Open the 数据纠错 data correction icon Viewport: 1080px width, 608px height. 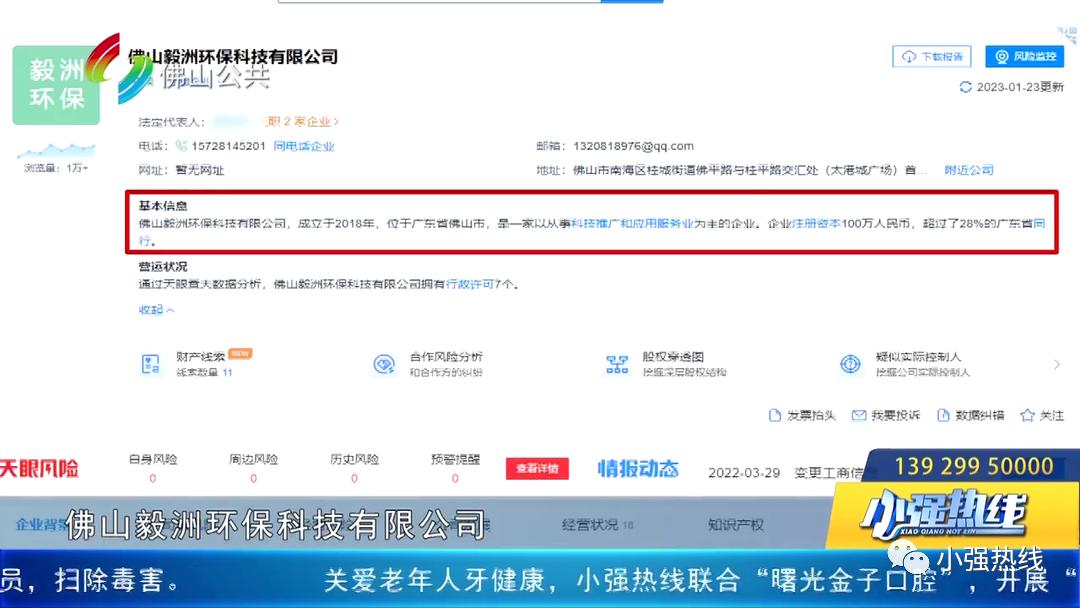942,415
